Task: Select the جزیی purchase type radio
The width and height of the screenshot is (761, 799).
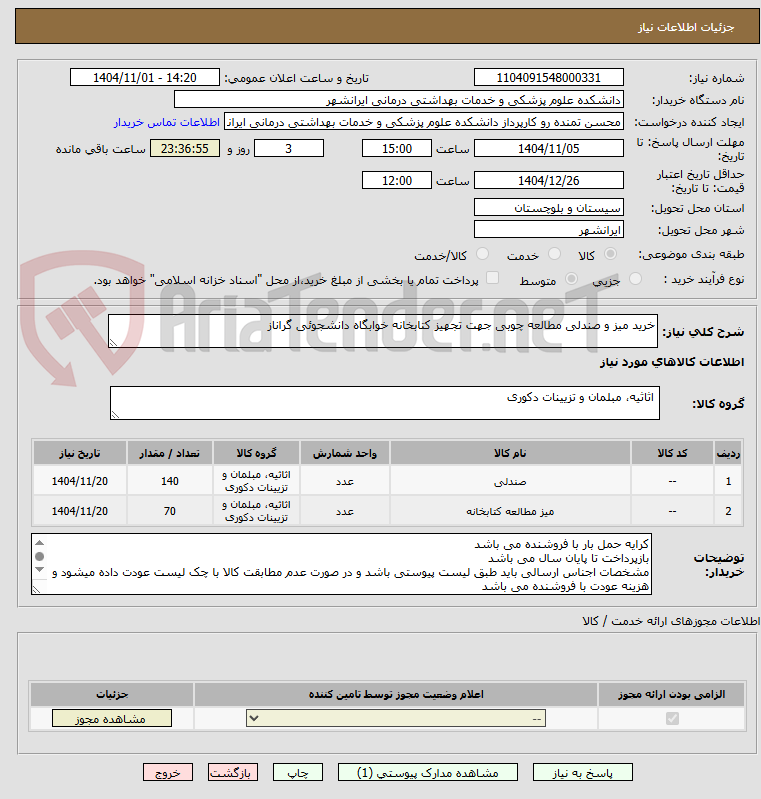Action: [635, 279]
